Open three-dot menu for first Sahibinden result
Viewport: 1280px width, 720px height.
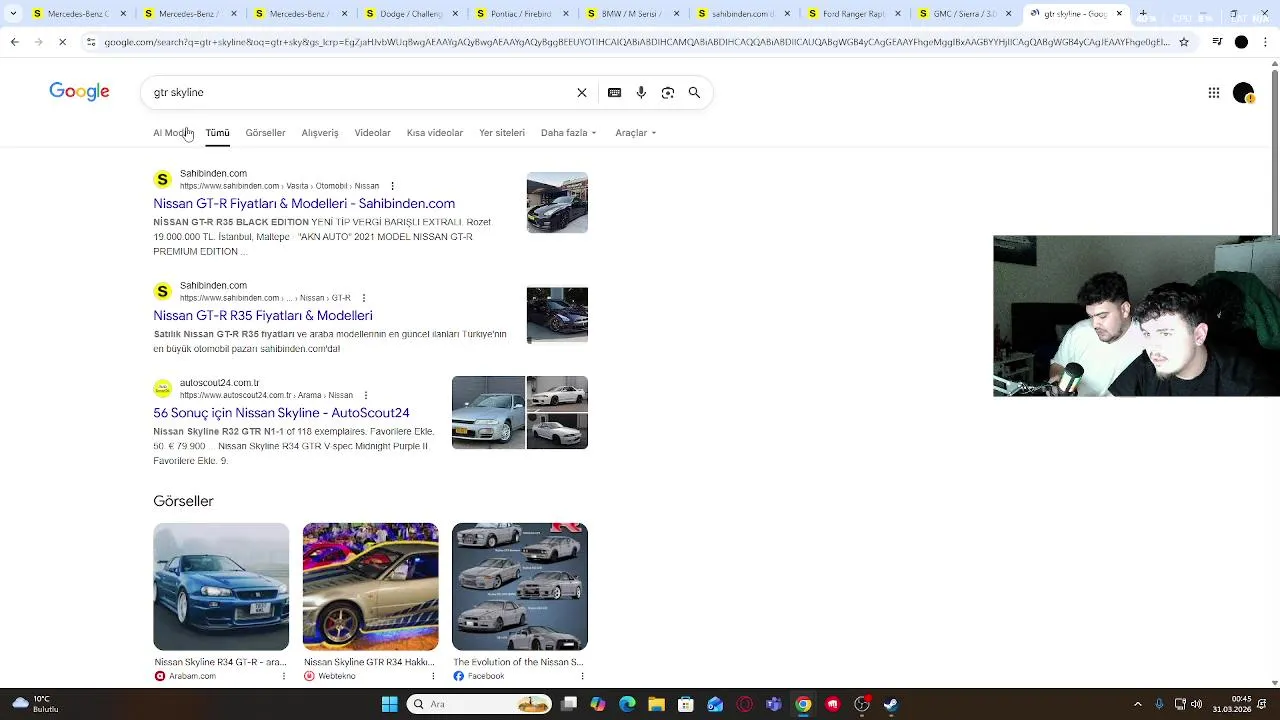[392, 186]
